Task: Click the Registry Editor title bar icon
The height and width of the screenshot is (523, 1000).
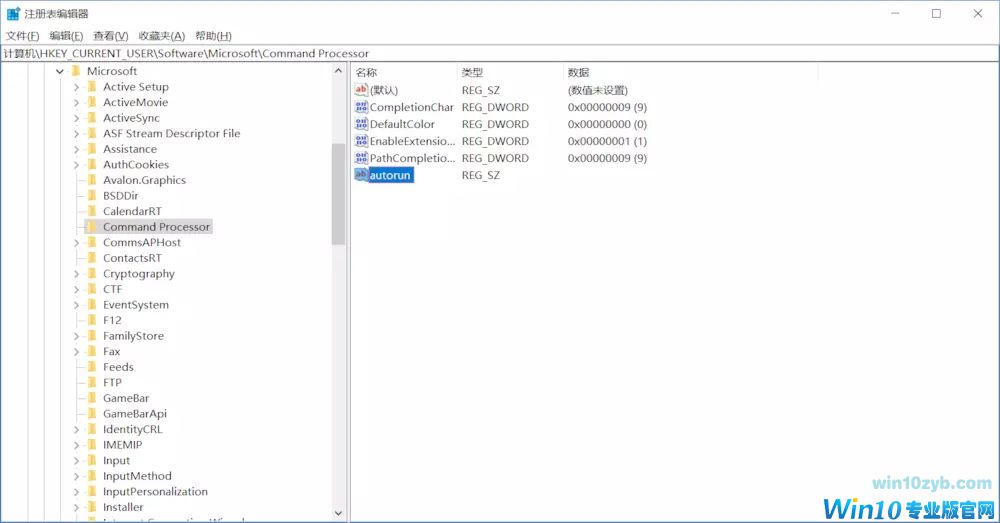Action: coord(13,13)
